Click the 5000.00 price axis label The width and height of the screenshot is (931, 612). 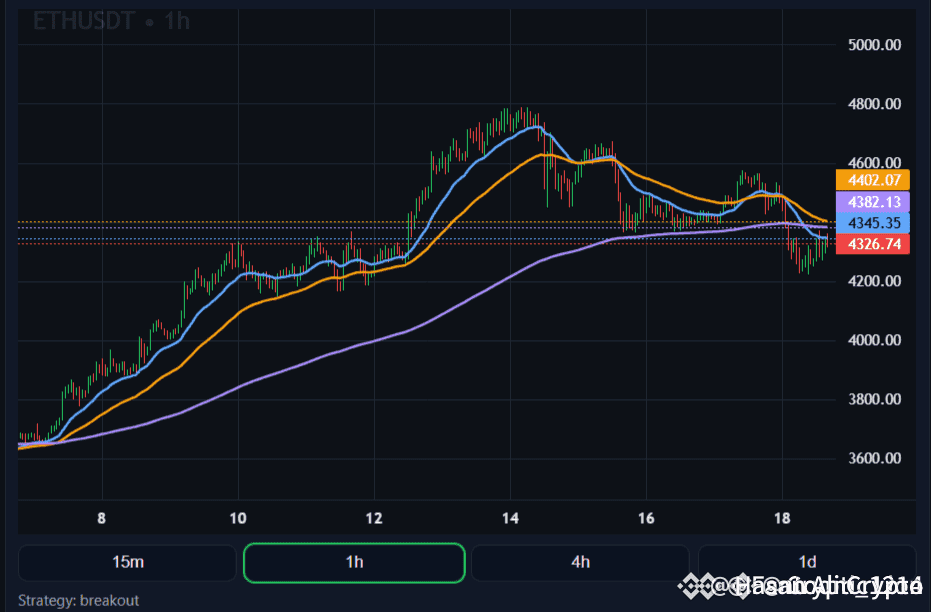click(874, 45)
